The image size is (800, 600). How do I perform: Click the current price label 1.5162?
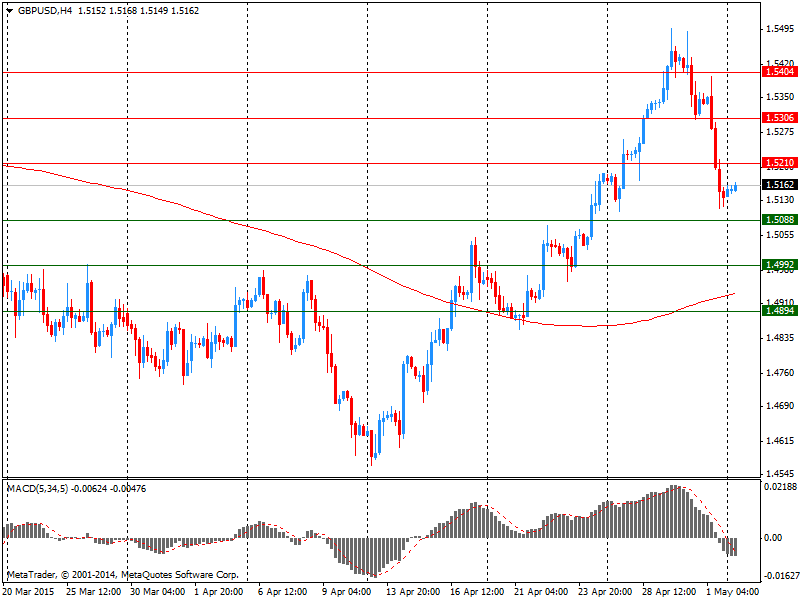780,185
